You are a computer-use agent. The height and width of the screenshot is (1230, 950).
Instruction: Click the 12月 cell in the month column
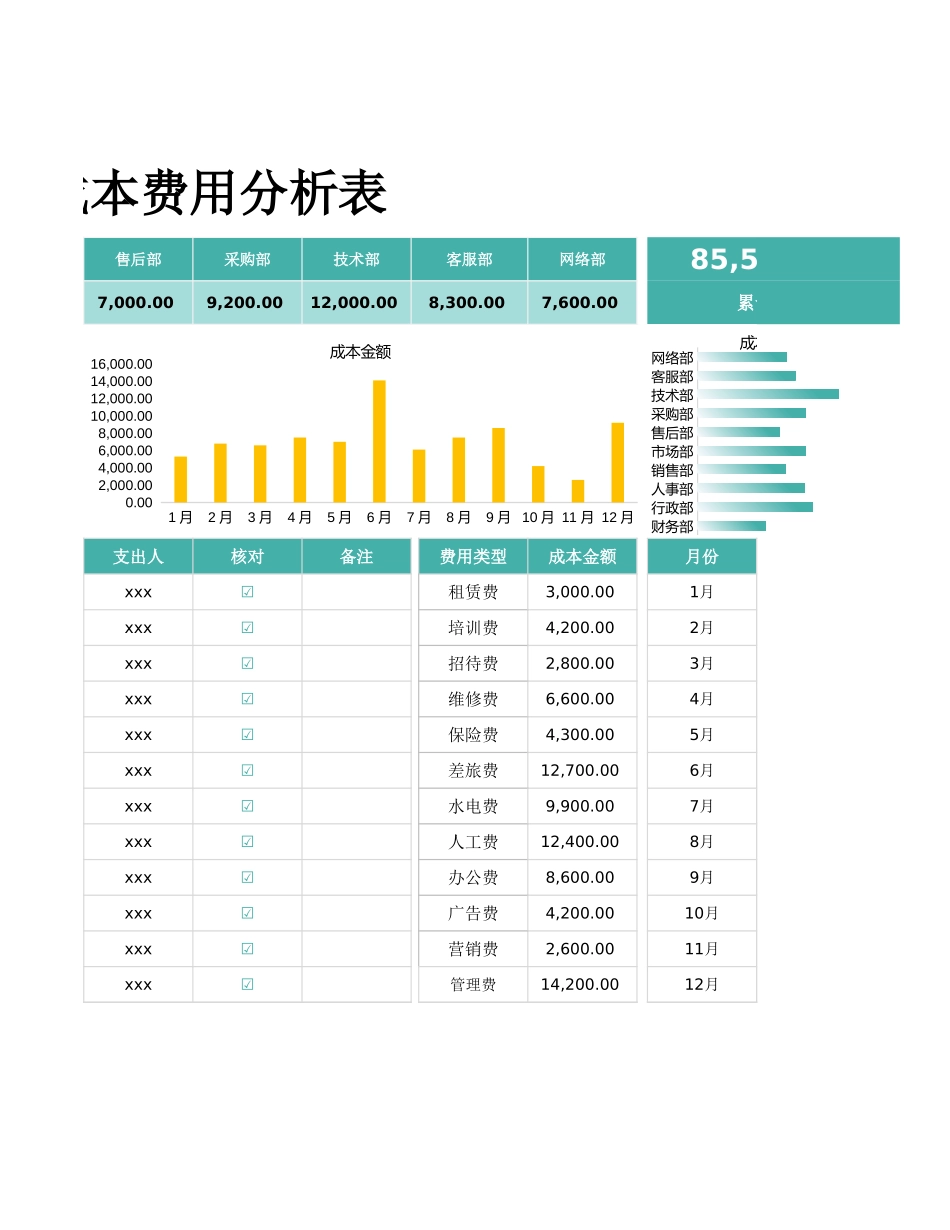[x=701, y=984]
